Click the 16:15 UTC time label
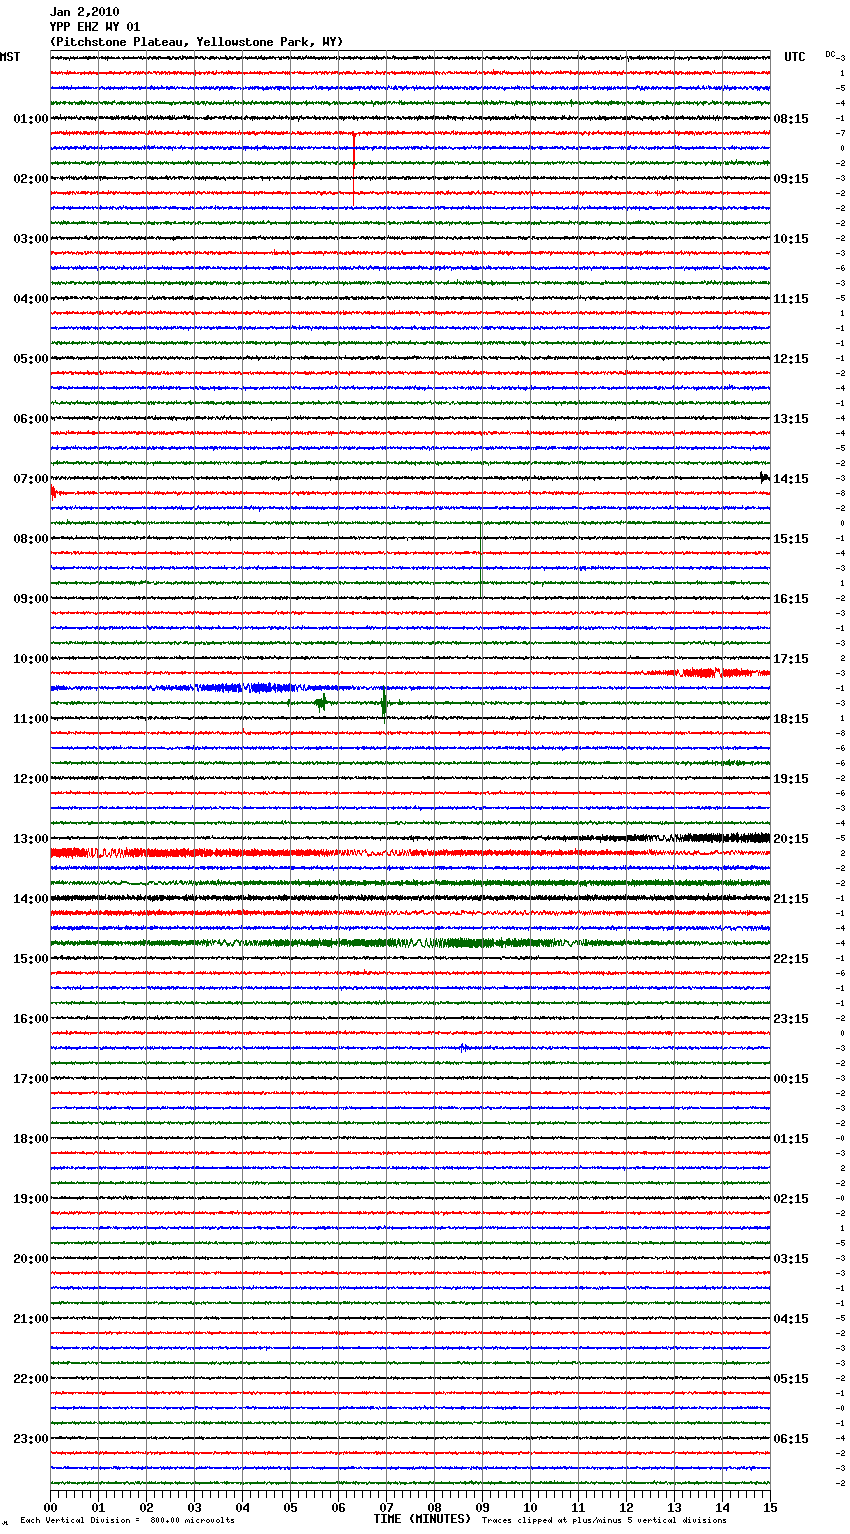 click(791, 599)
